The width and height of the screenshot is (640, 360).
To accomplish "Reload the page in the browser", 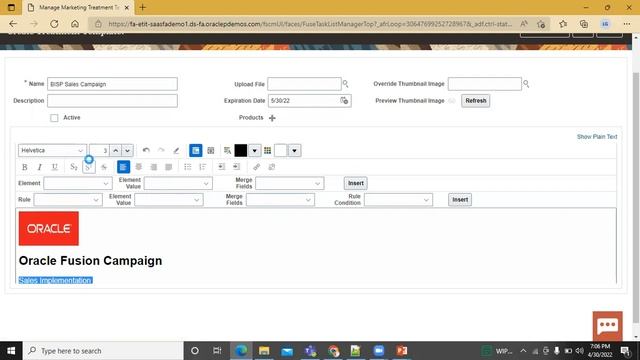I will tap(54, 24).
